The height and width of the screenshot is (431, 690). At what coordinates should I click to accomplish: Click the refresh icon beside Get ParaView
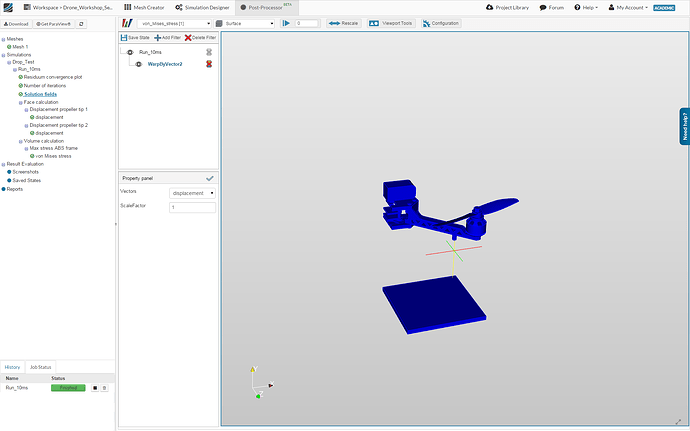pos(81,23)
